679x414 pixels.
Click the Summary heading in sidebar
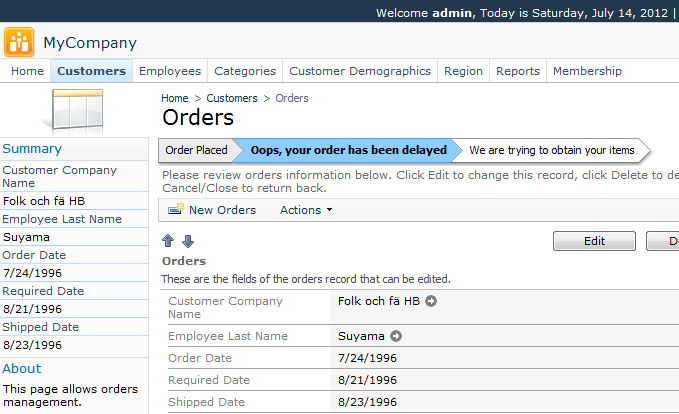click(32, 149)
